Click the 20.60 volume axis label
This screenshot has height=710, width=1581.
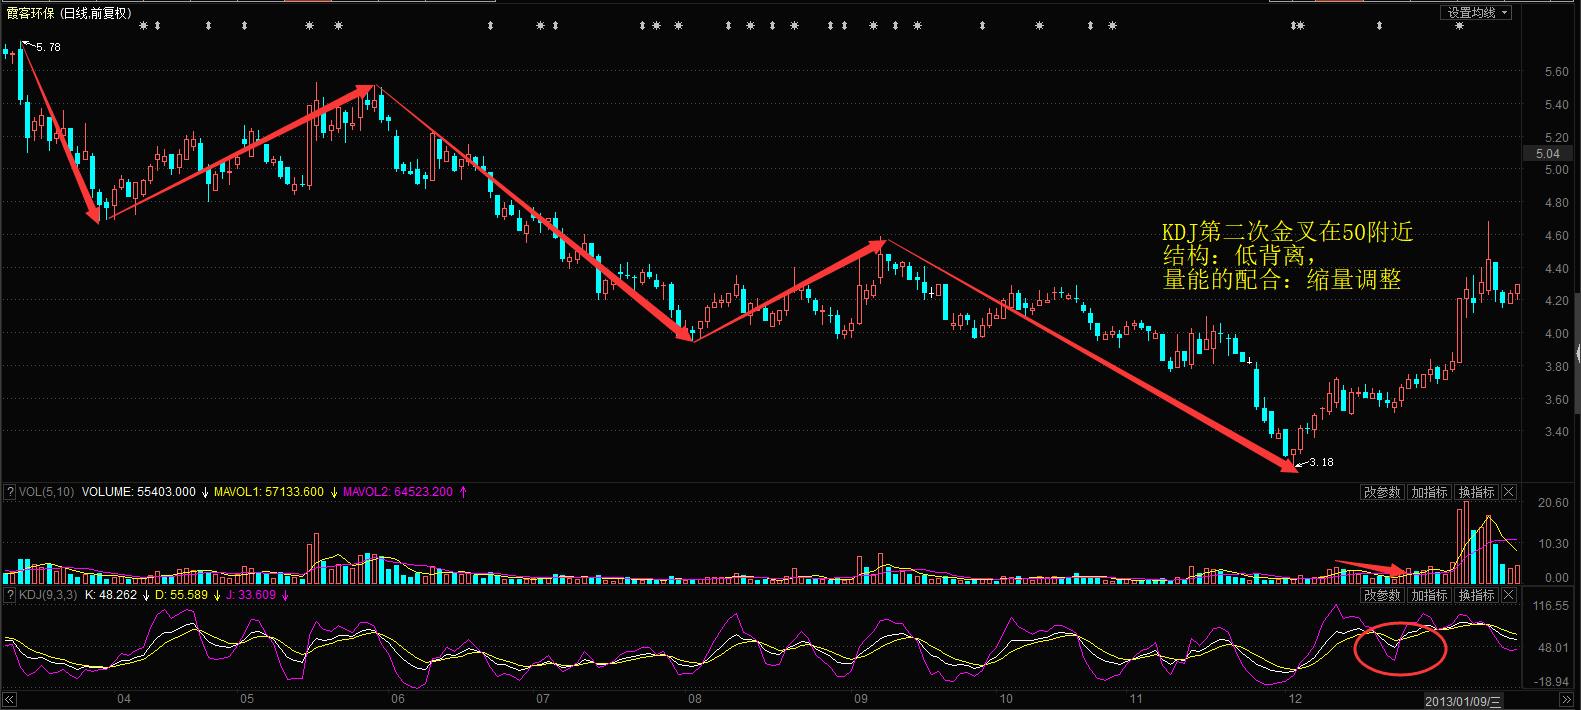tap(1555, 503)
